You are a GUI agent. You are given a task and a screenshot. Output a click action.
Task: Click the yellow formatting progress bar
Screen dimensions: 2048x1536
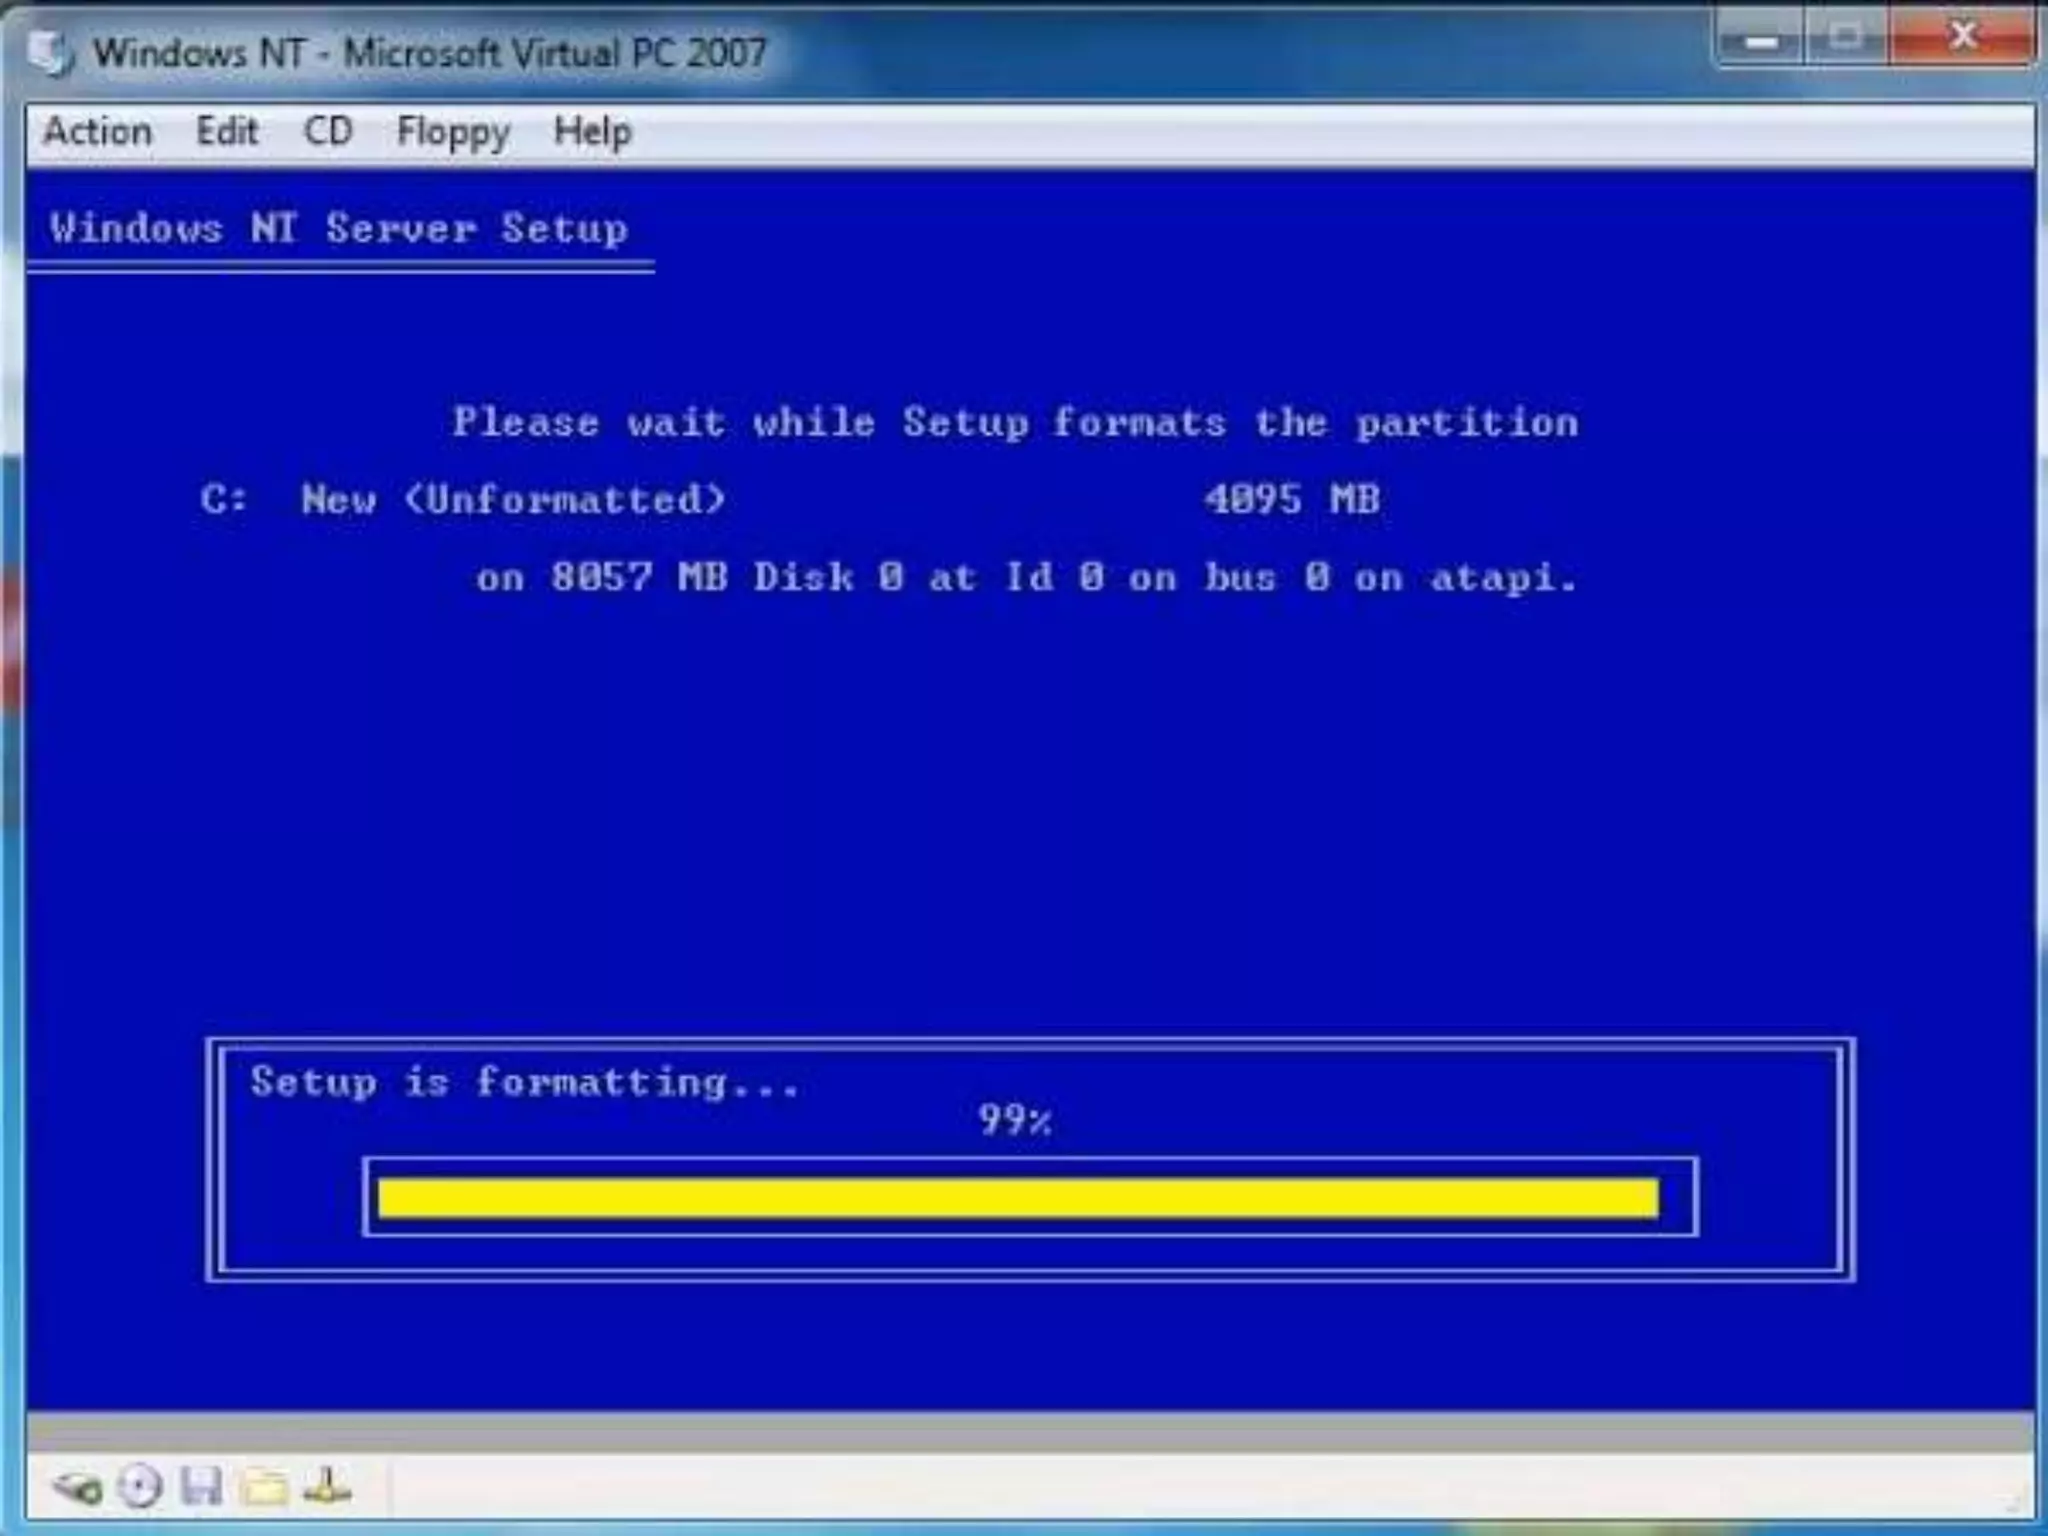1017,1198
